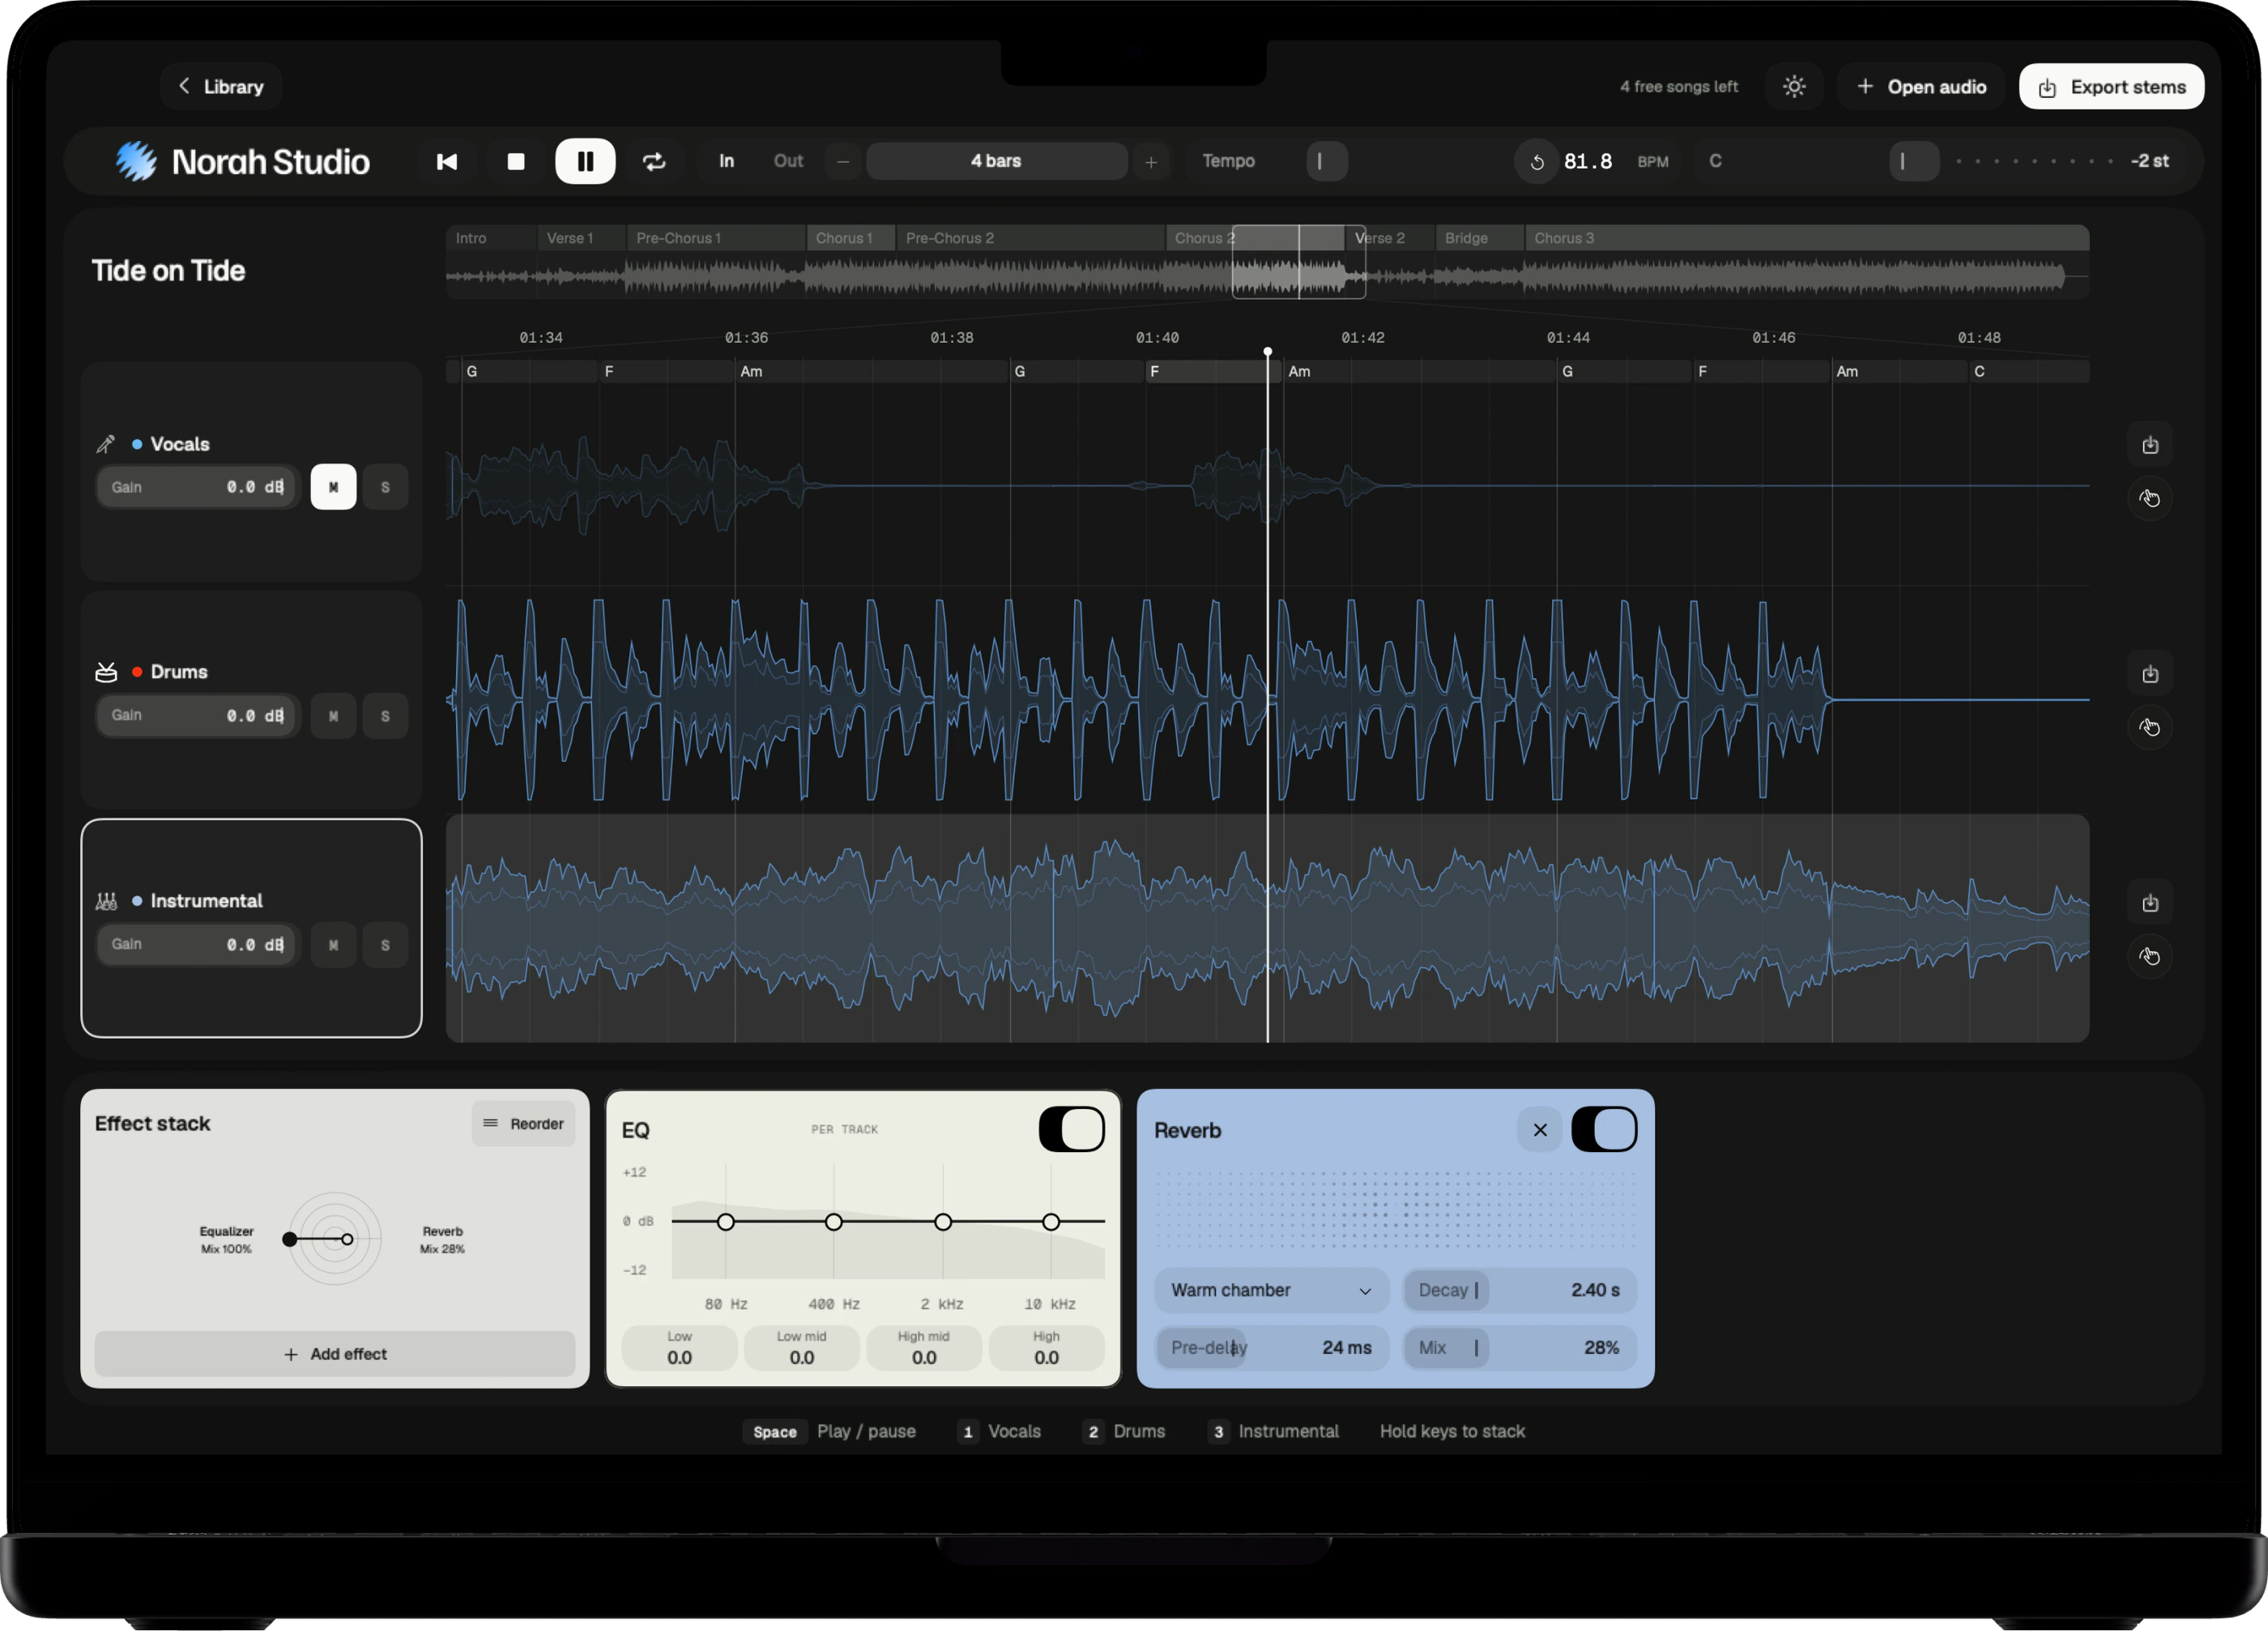Screen dimensions: 2268x1631
Task: Switch the theme with the sun icon
Action: (x=1794, y=87)
